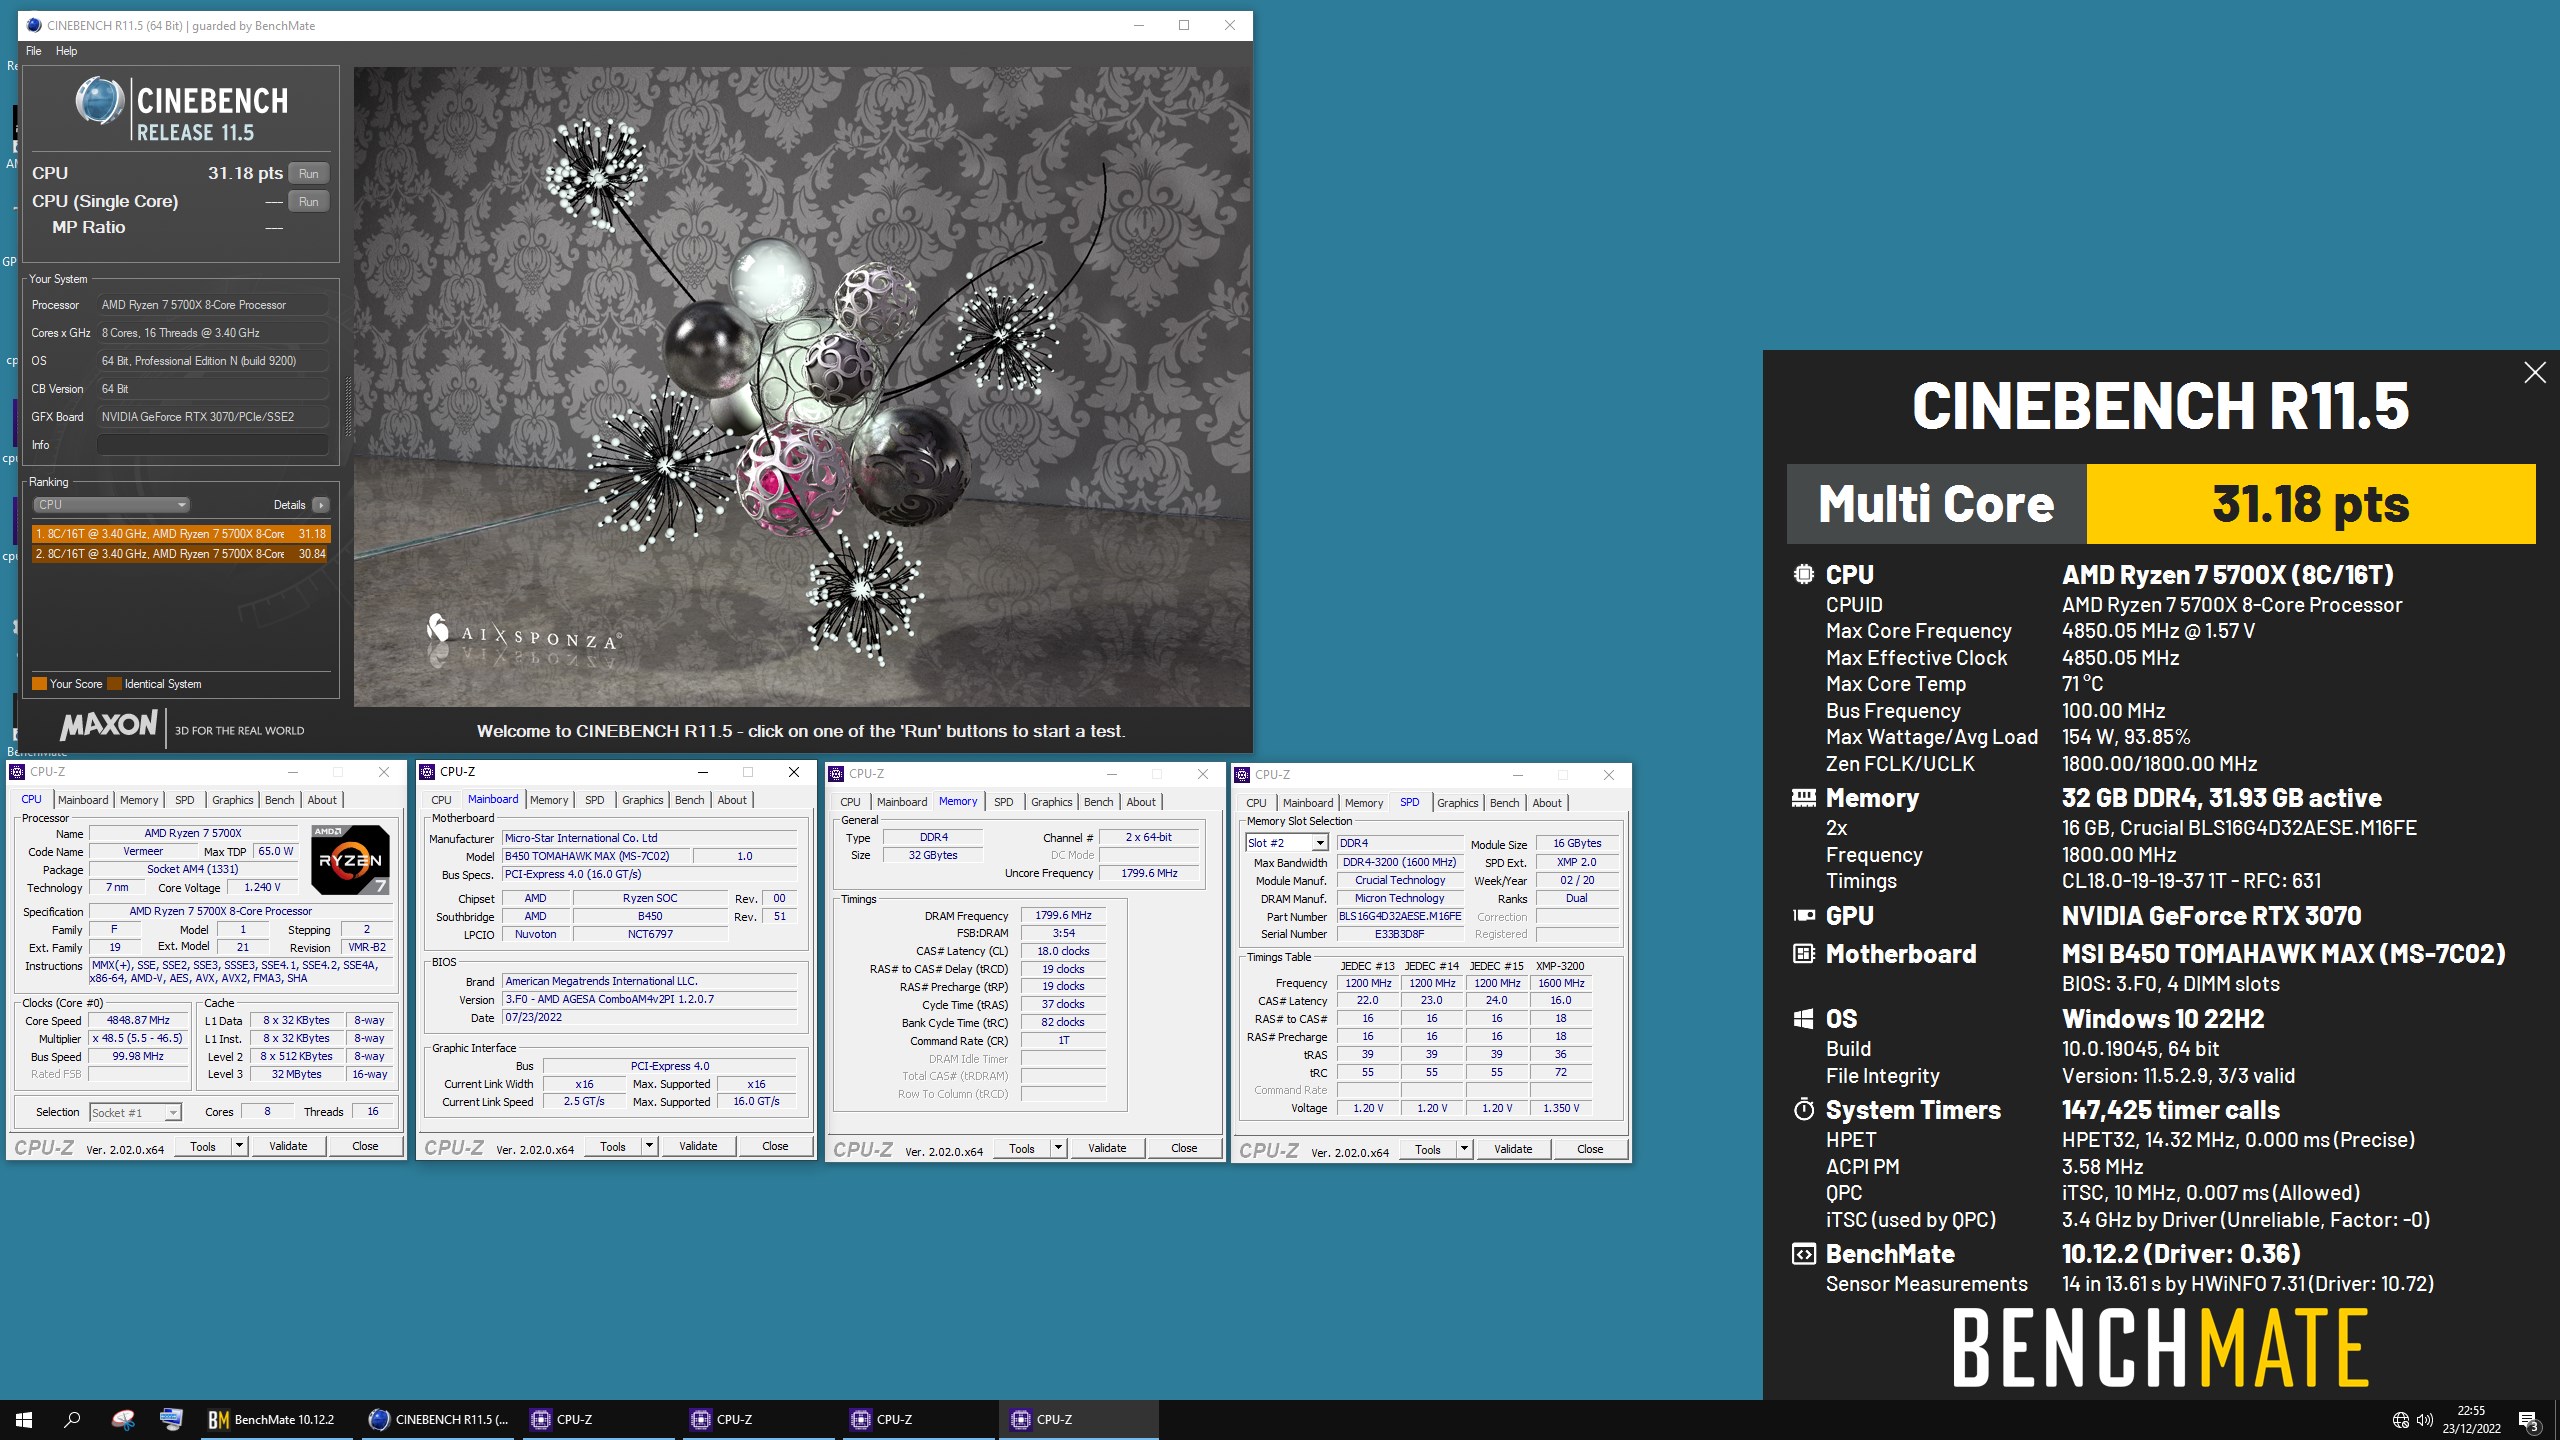2560x1440 pixels.
Task: Expand the Ranking CPU dropdown
Action: pyautogui.click(x=111, y=505)
